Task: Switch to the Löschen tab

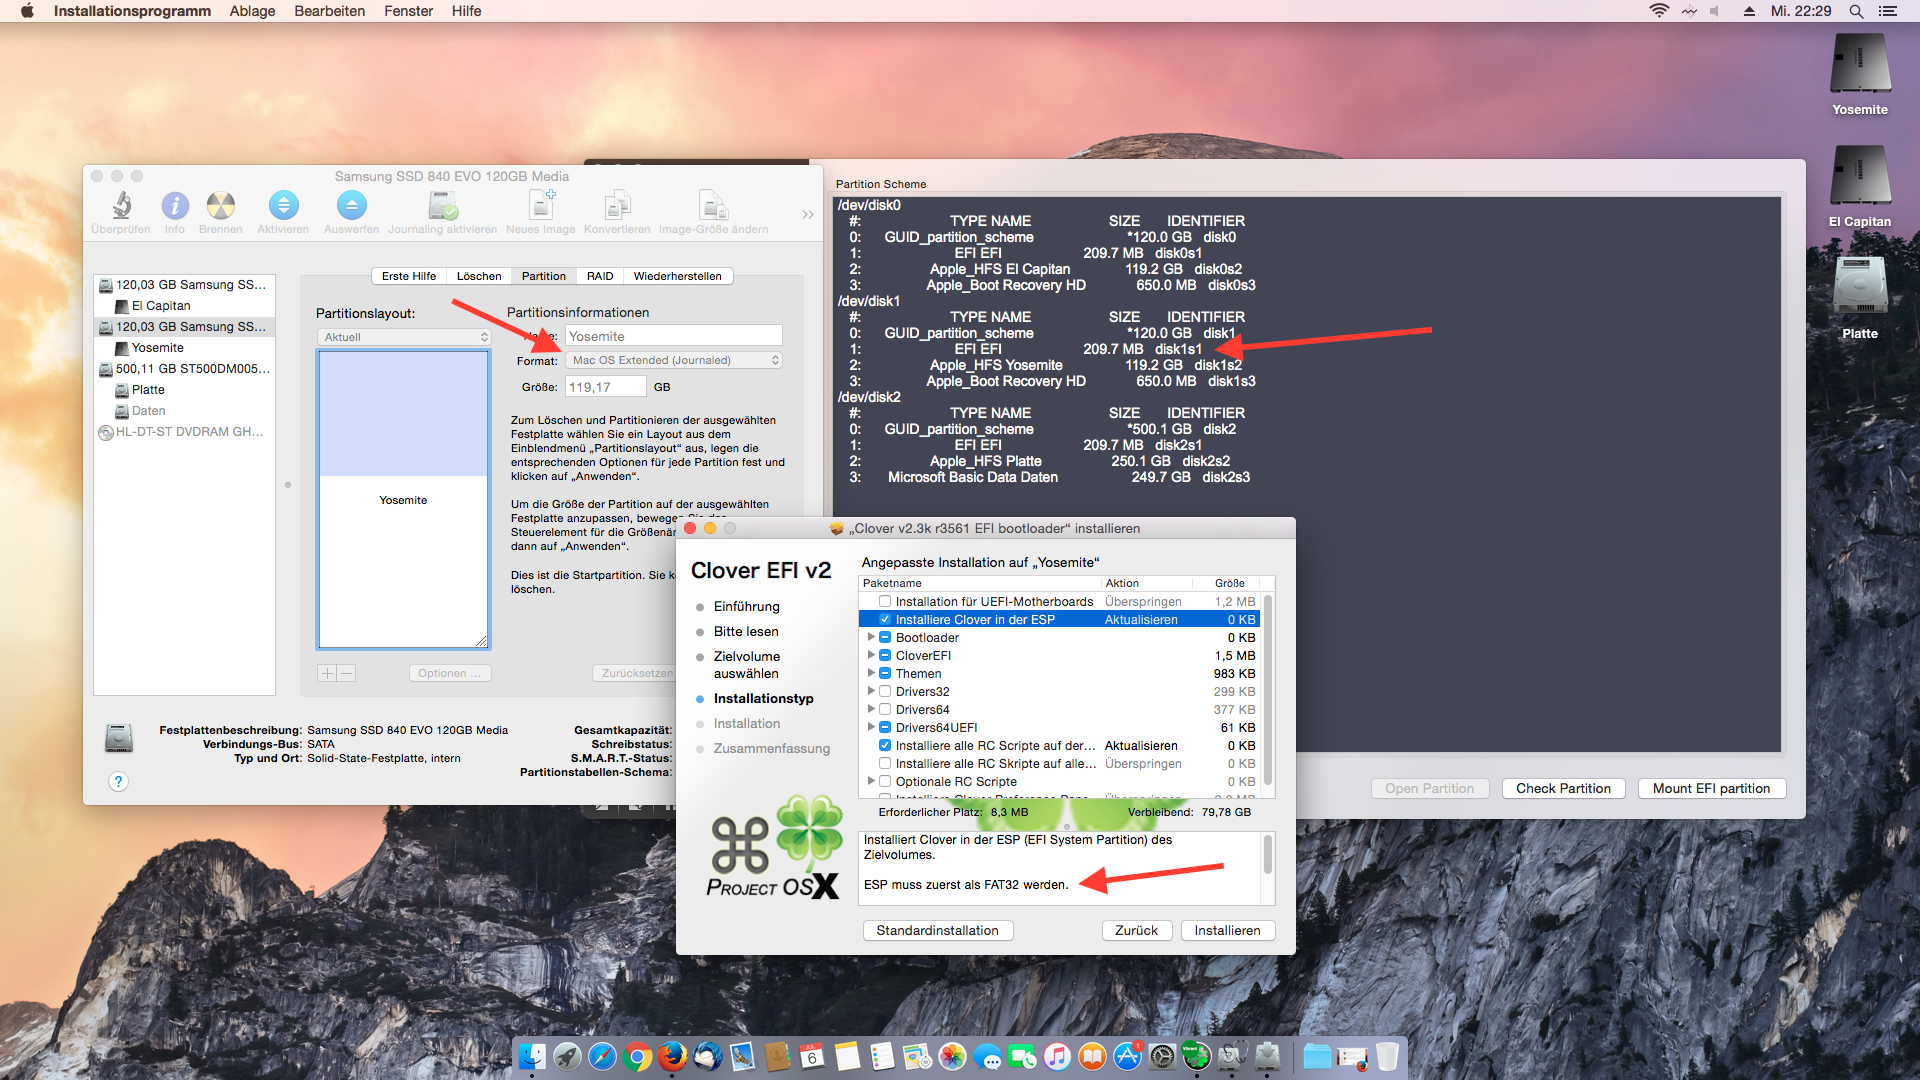Action: click(479, 276)
